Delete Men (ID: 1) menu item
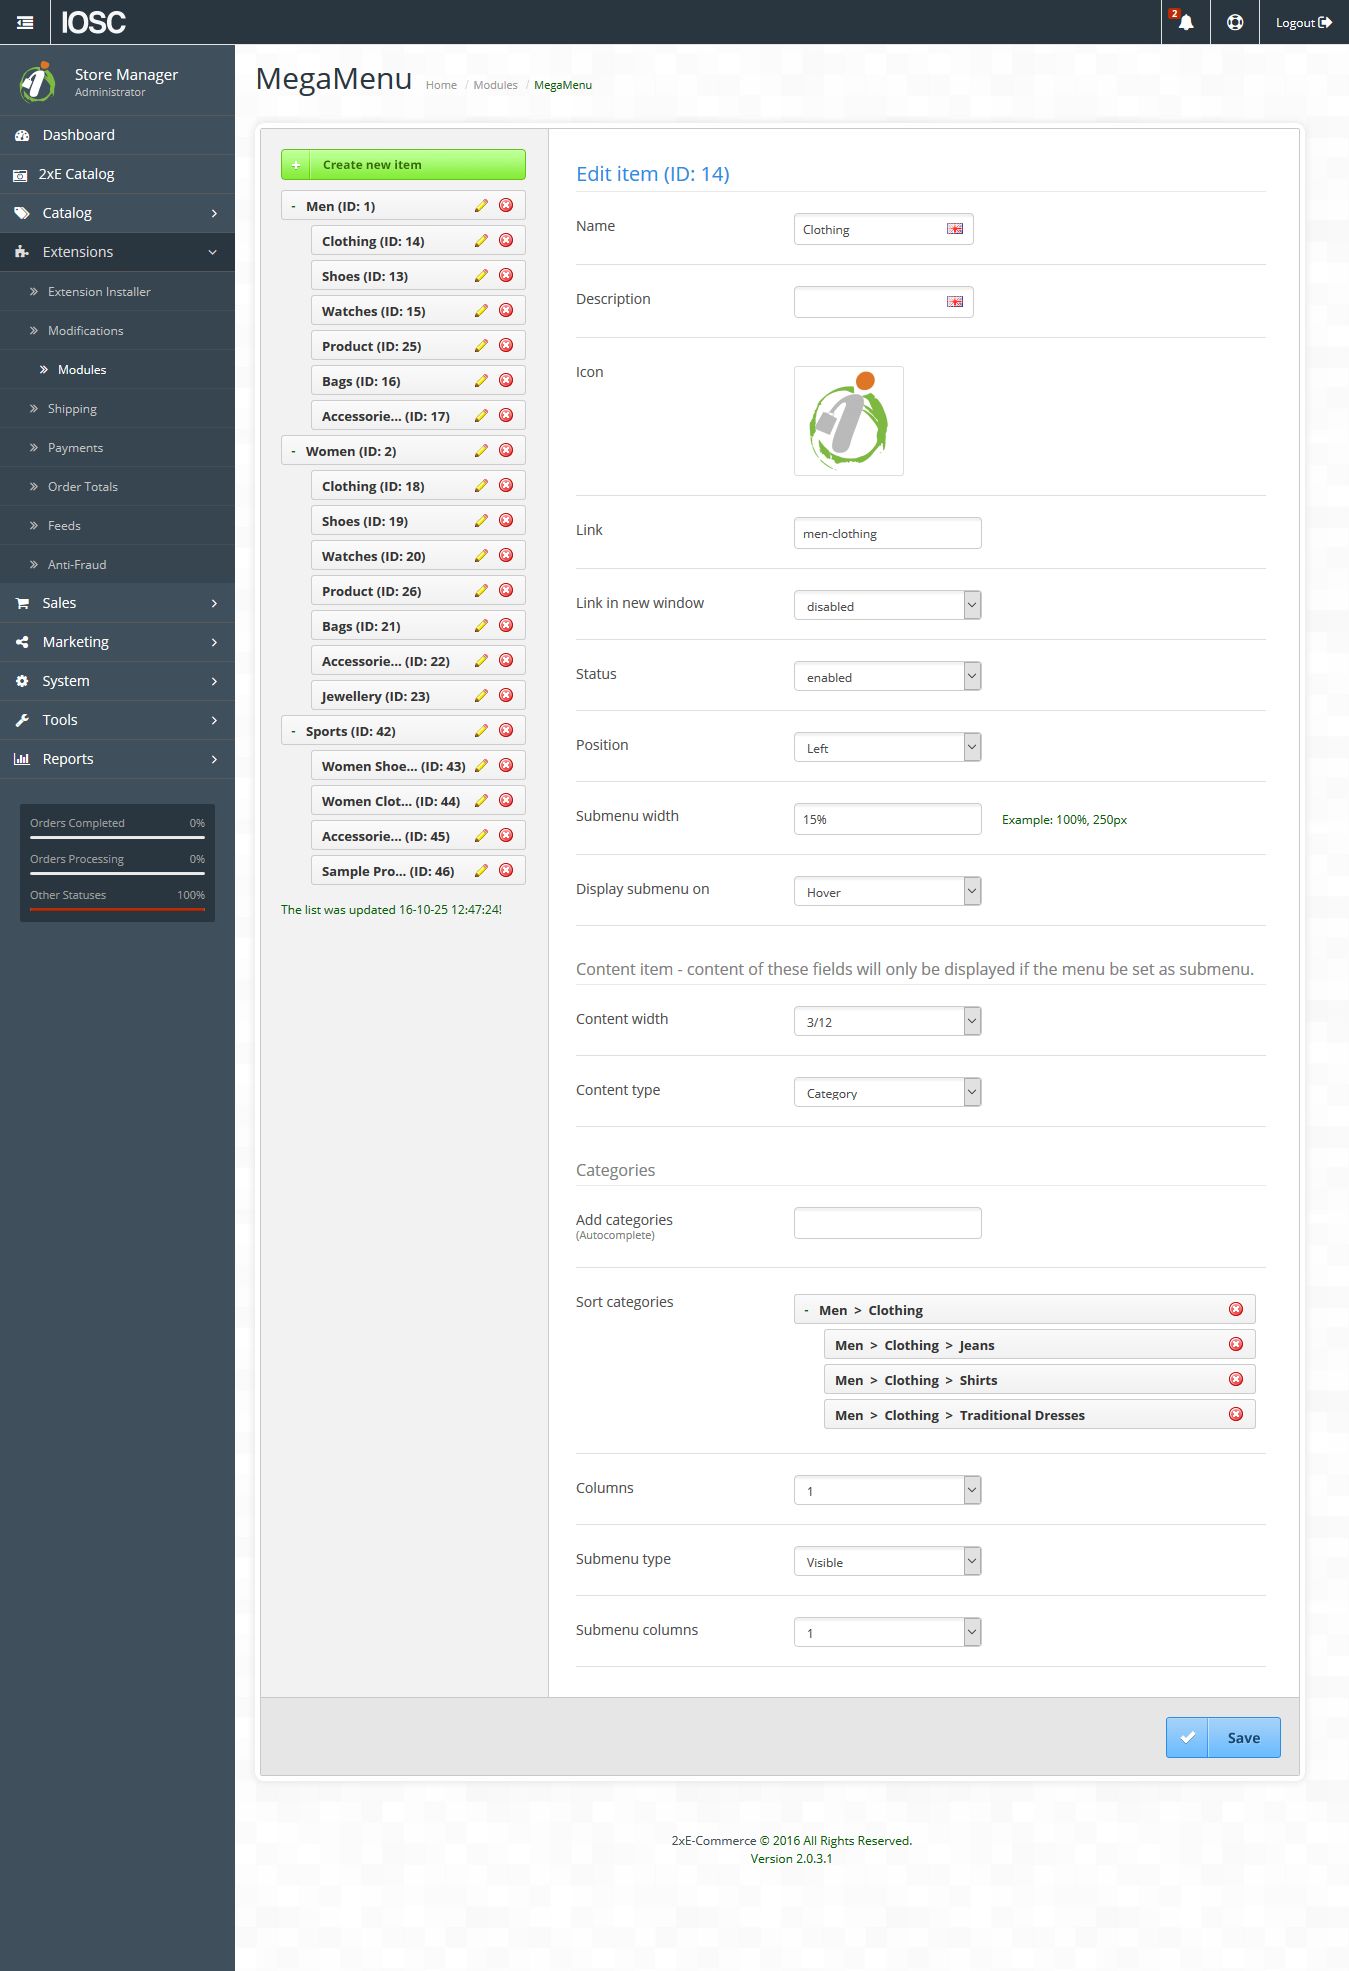1349x1971 pixels. click(x=506, y=205)
